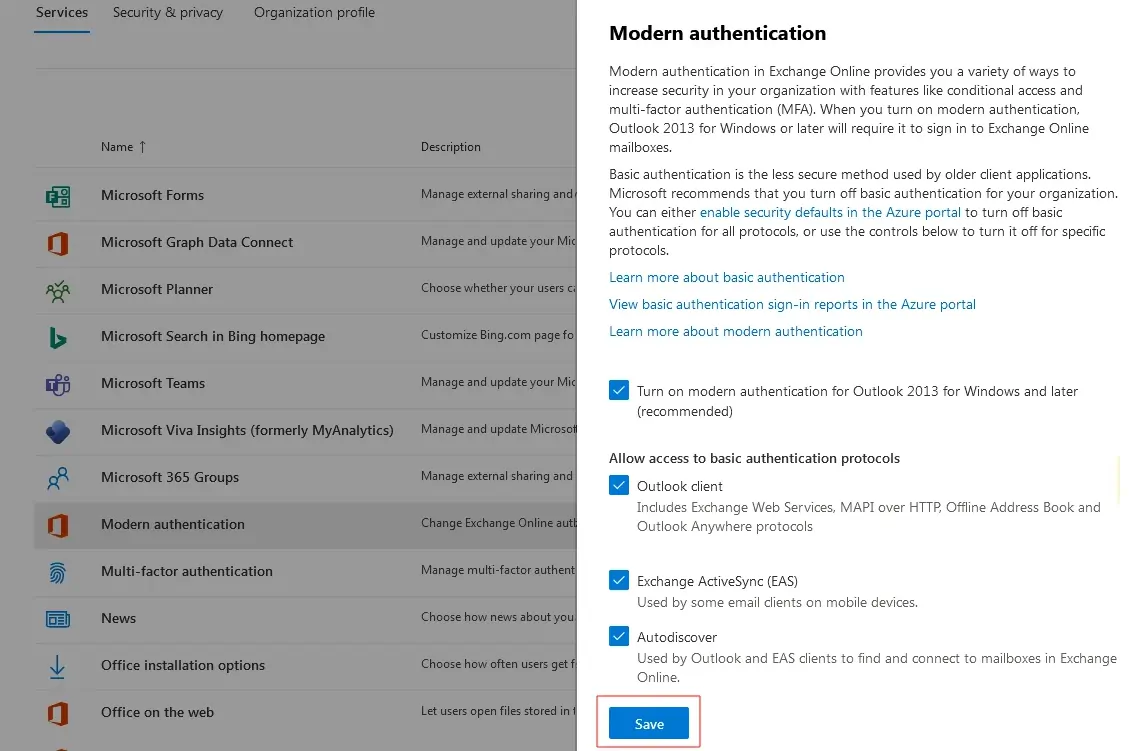Image resolution: width=1129 pixels, height=751 pixels.
Task: Click the News service icon
Action: (58, 619)
